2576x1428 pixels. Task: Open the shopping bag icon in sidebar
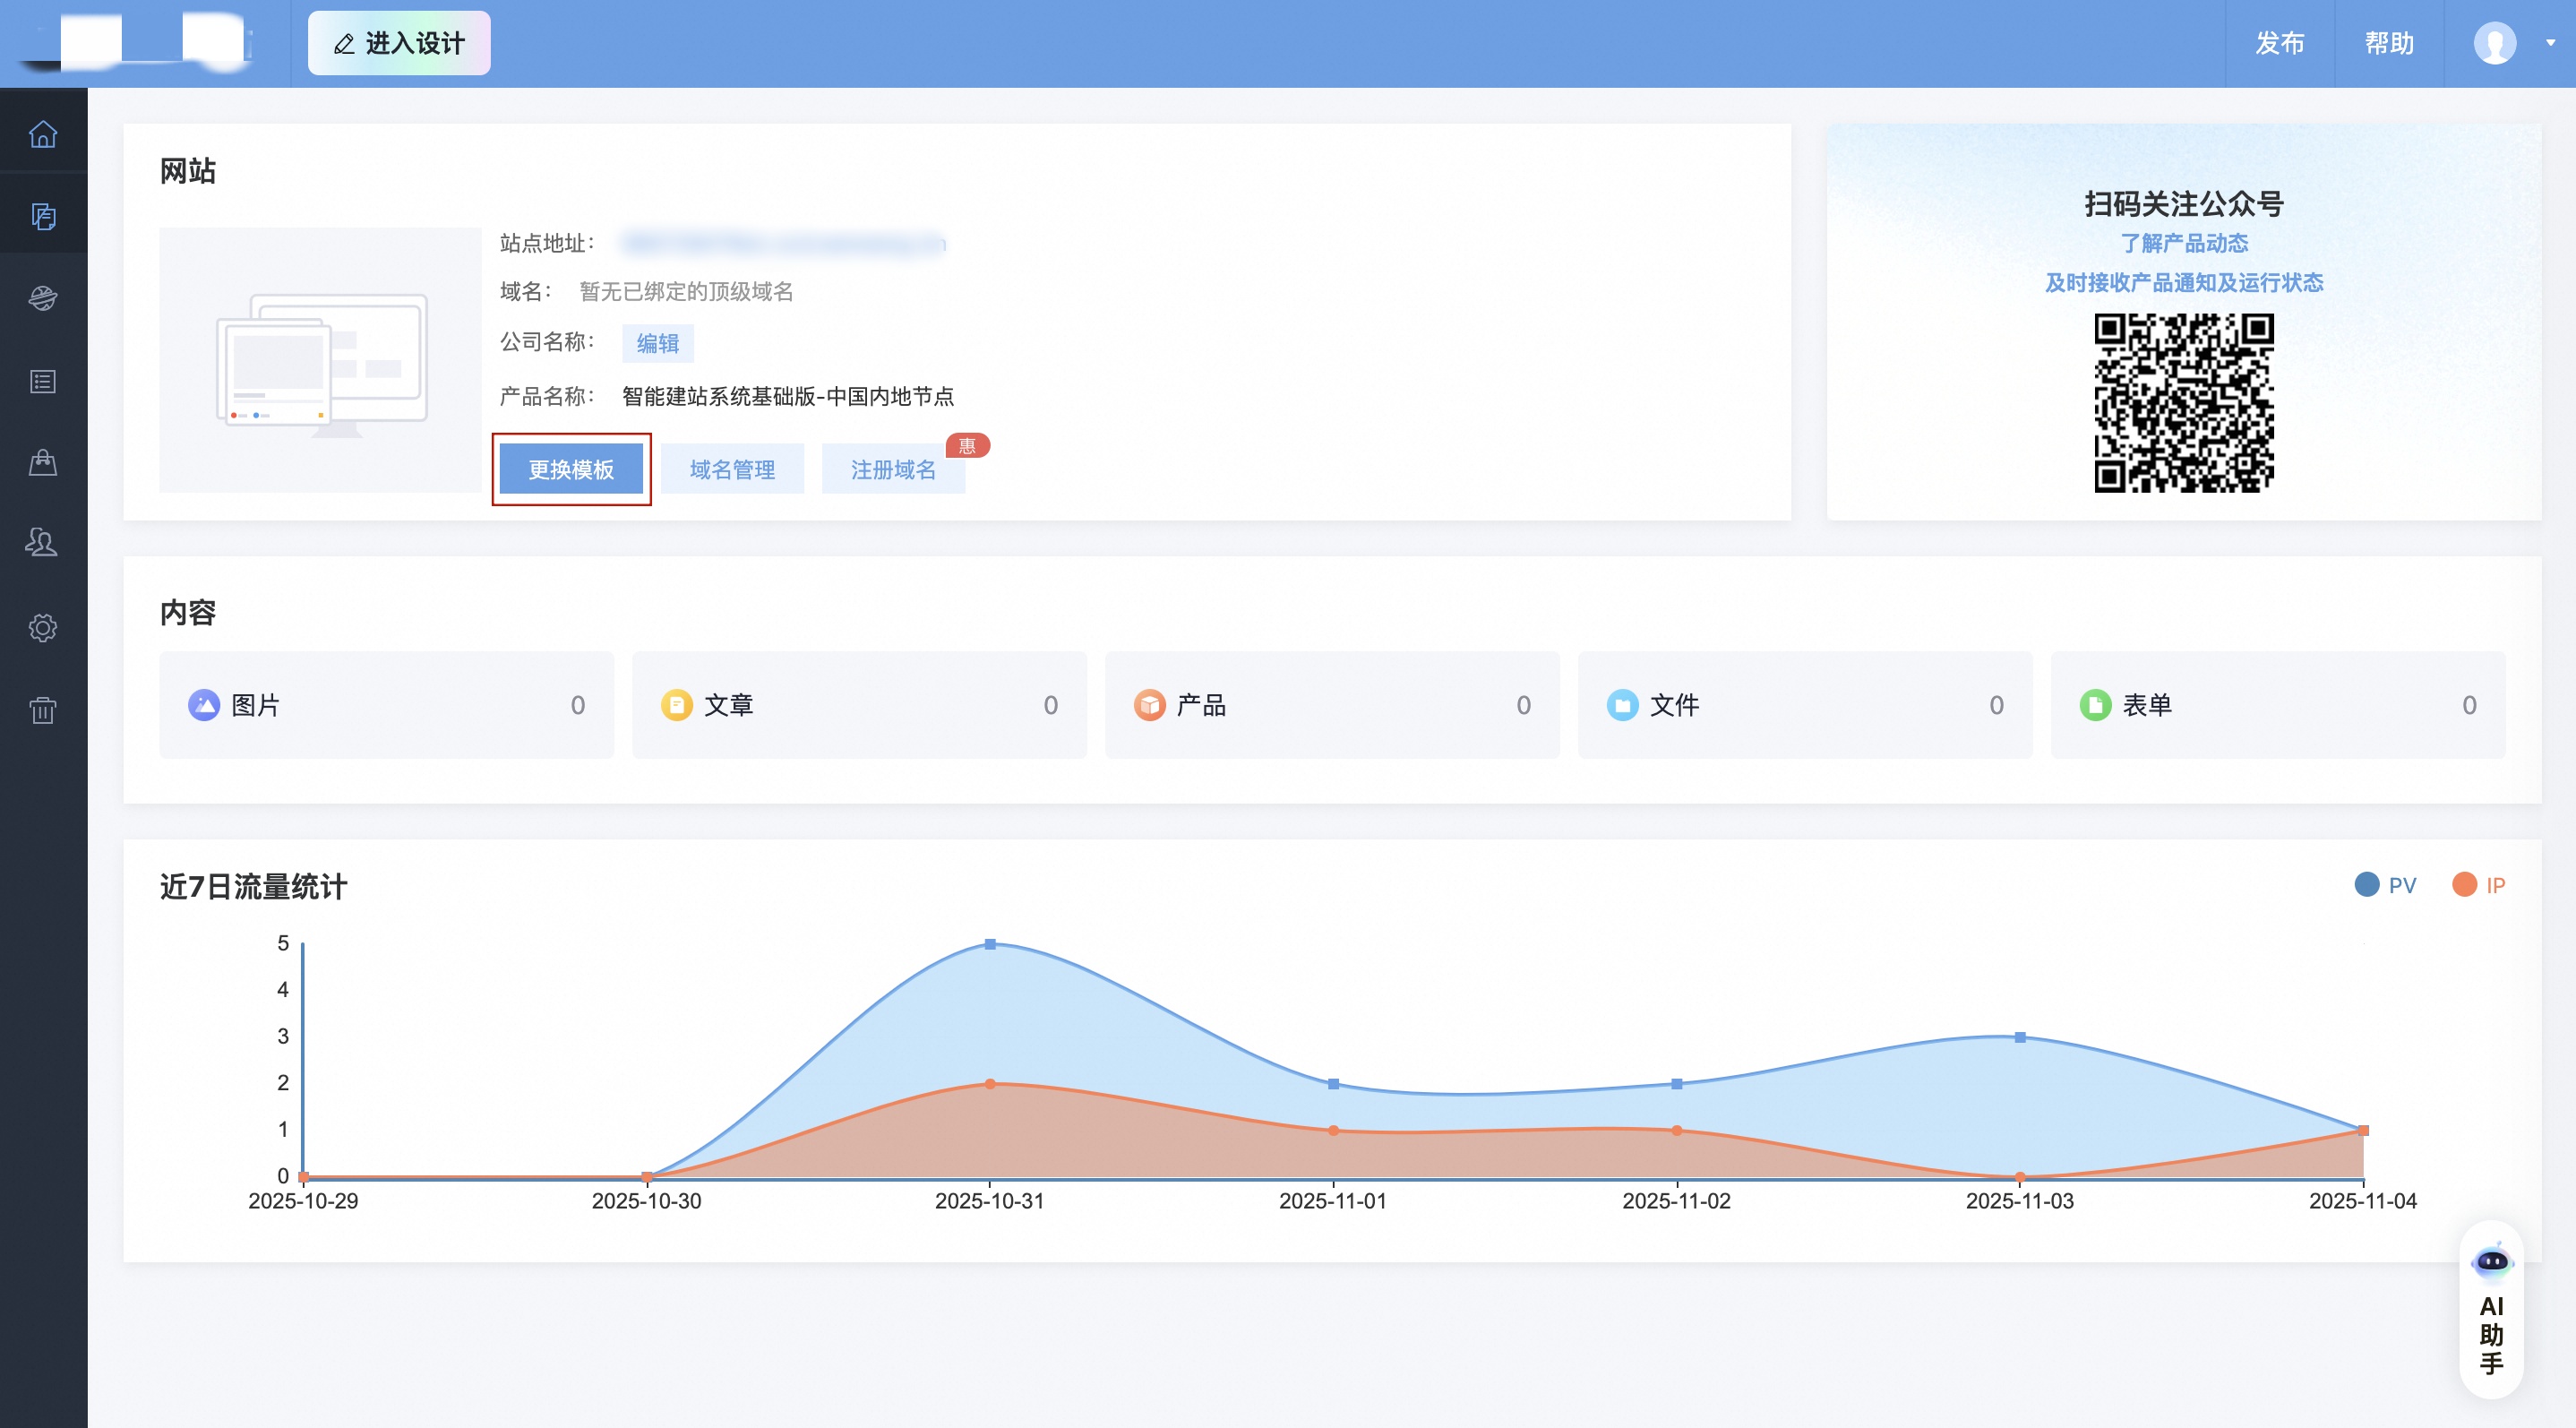click(43, 462)
